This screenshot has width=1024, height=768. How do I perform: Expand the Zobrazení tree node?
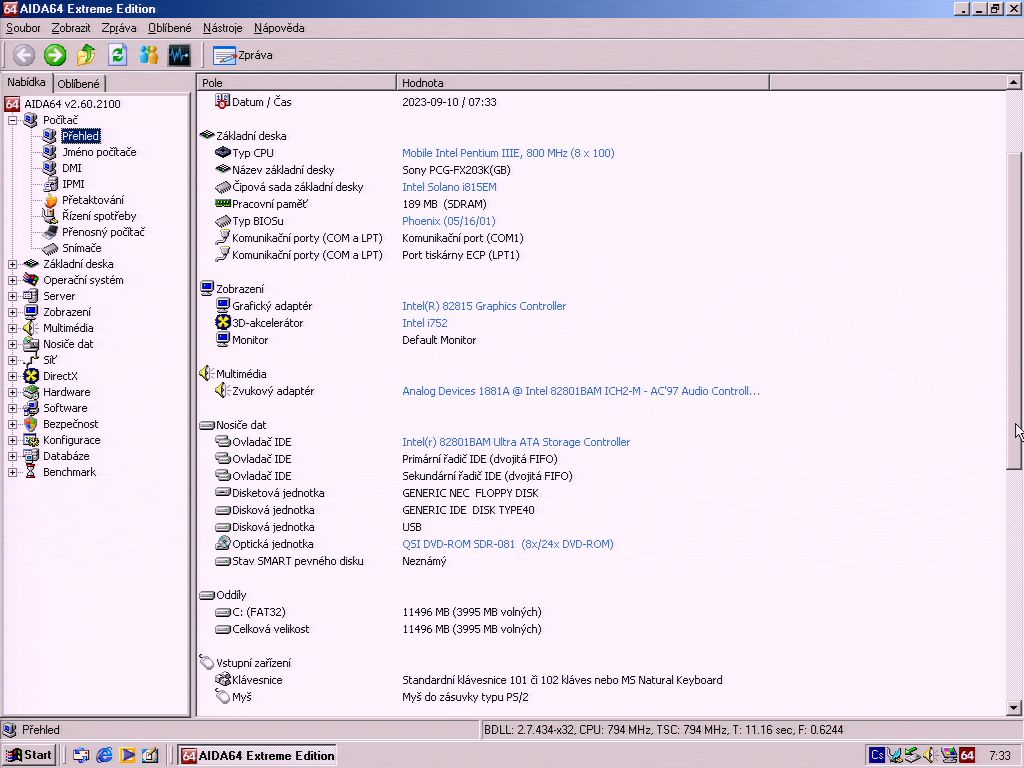click(12, 312)
